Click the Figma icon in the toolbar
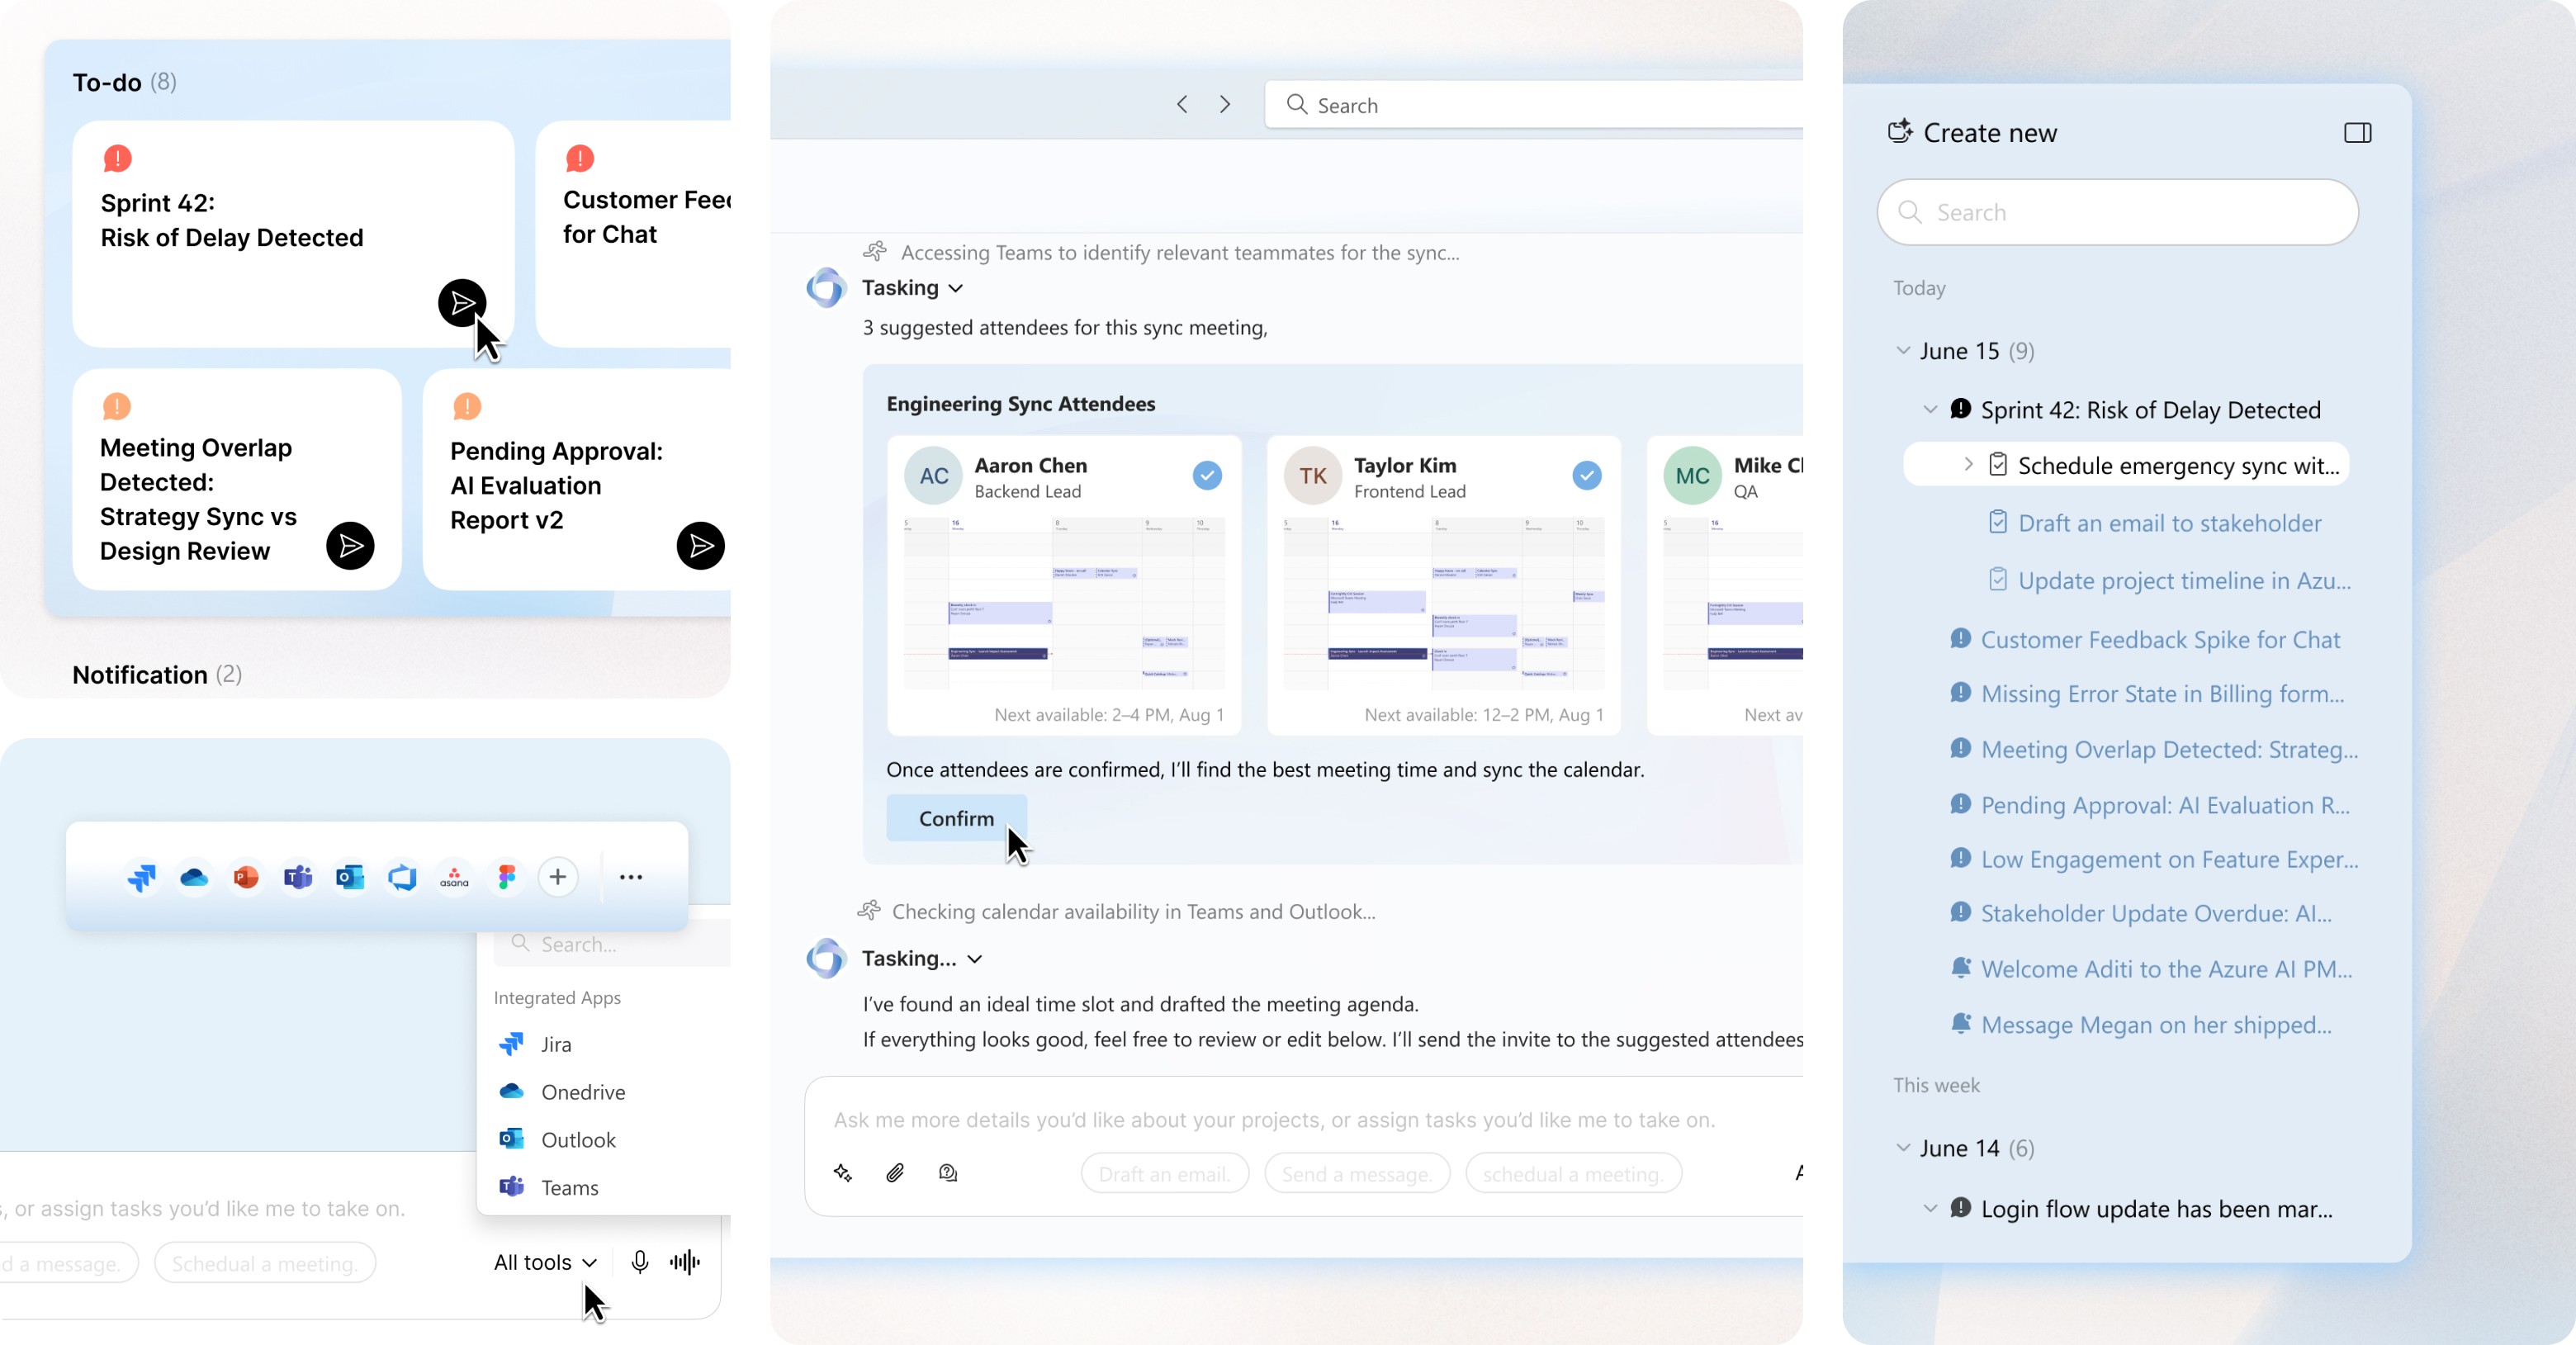2576x1345 pixels. point(506,877)
